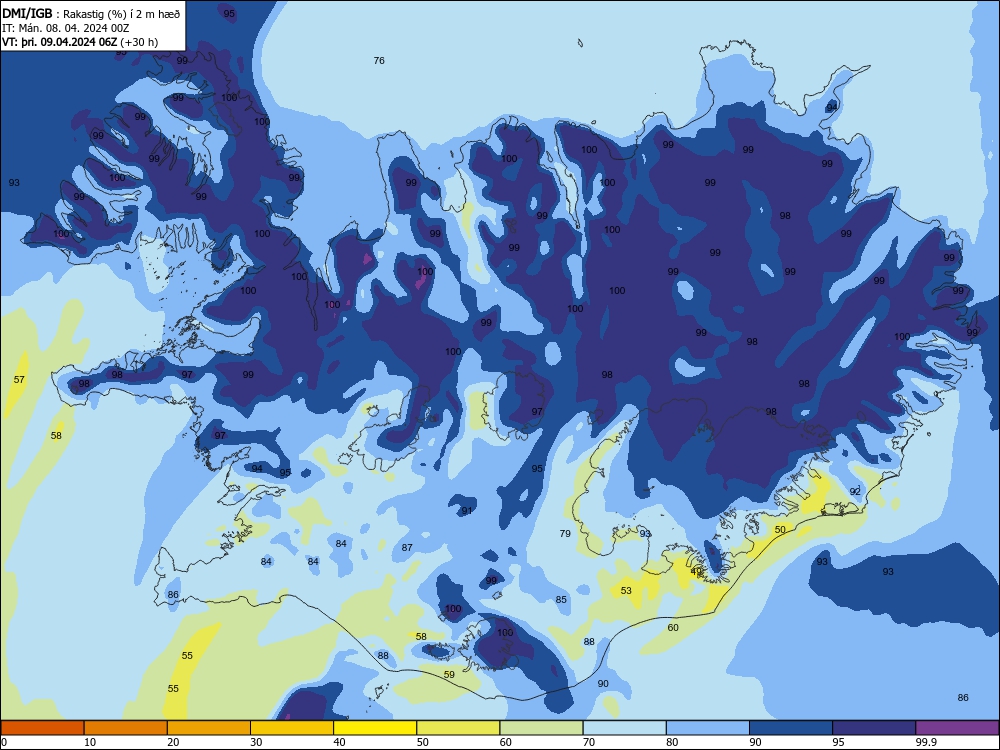1000x750 pixels.
Task: Click the map value '53' in yellow area
Action: pos(626,591)
